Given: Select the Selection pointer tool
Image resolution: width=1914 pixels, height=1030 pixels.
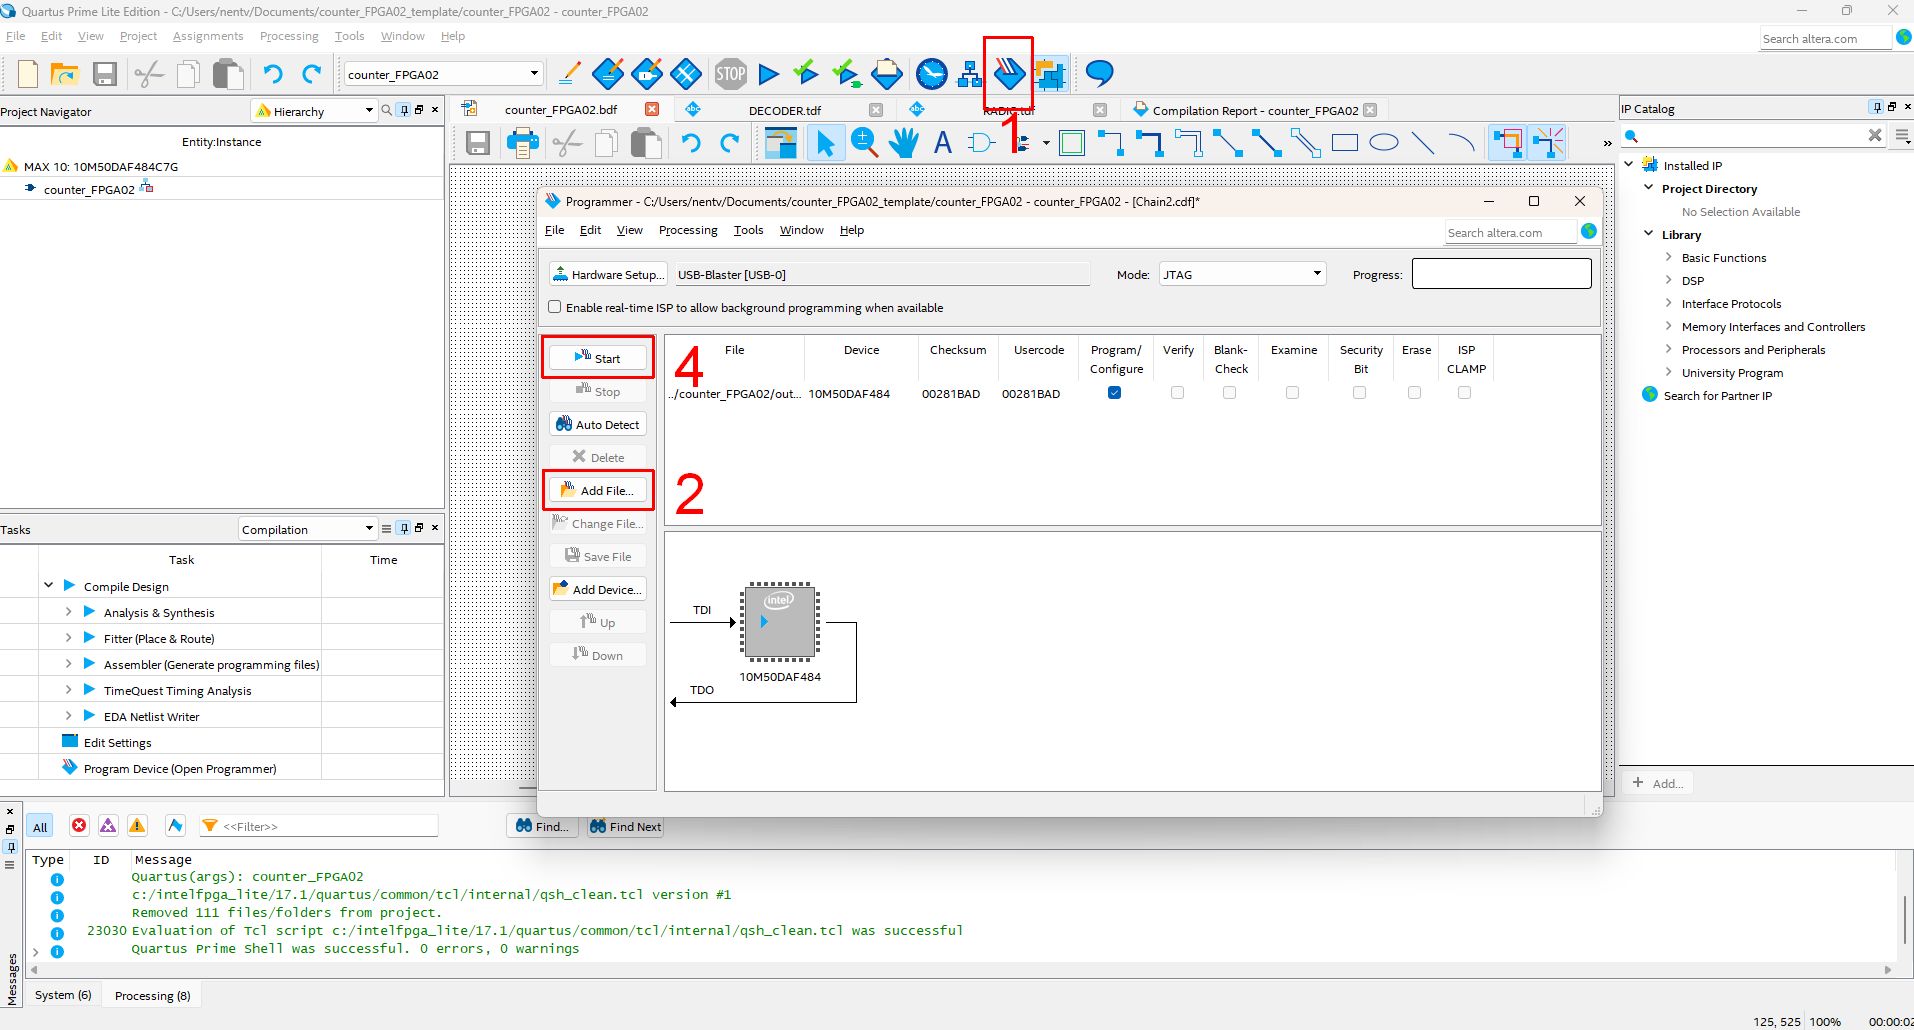Looking at the screenshot, I should [825, 143].
